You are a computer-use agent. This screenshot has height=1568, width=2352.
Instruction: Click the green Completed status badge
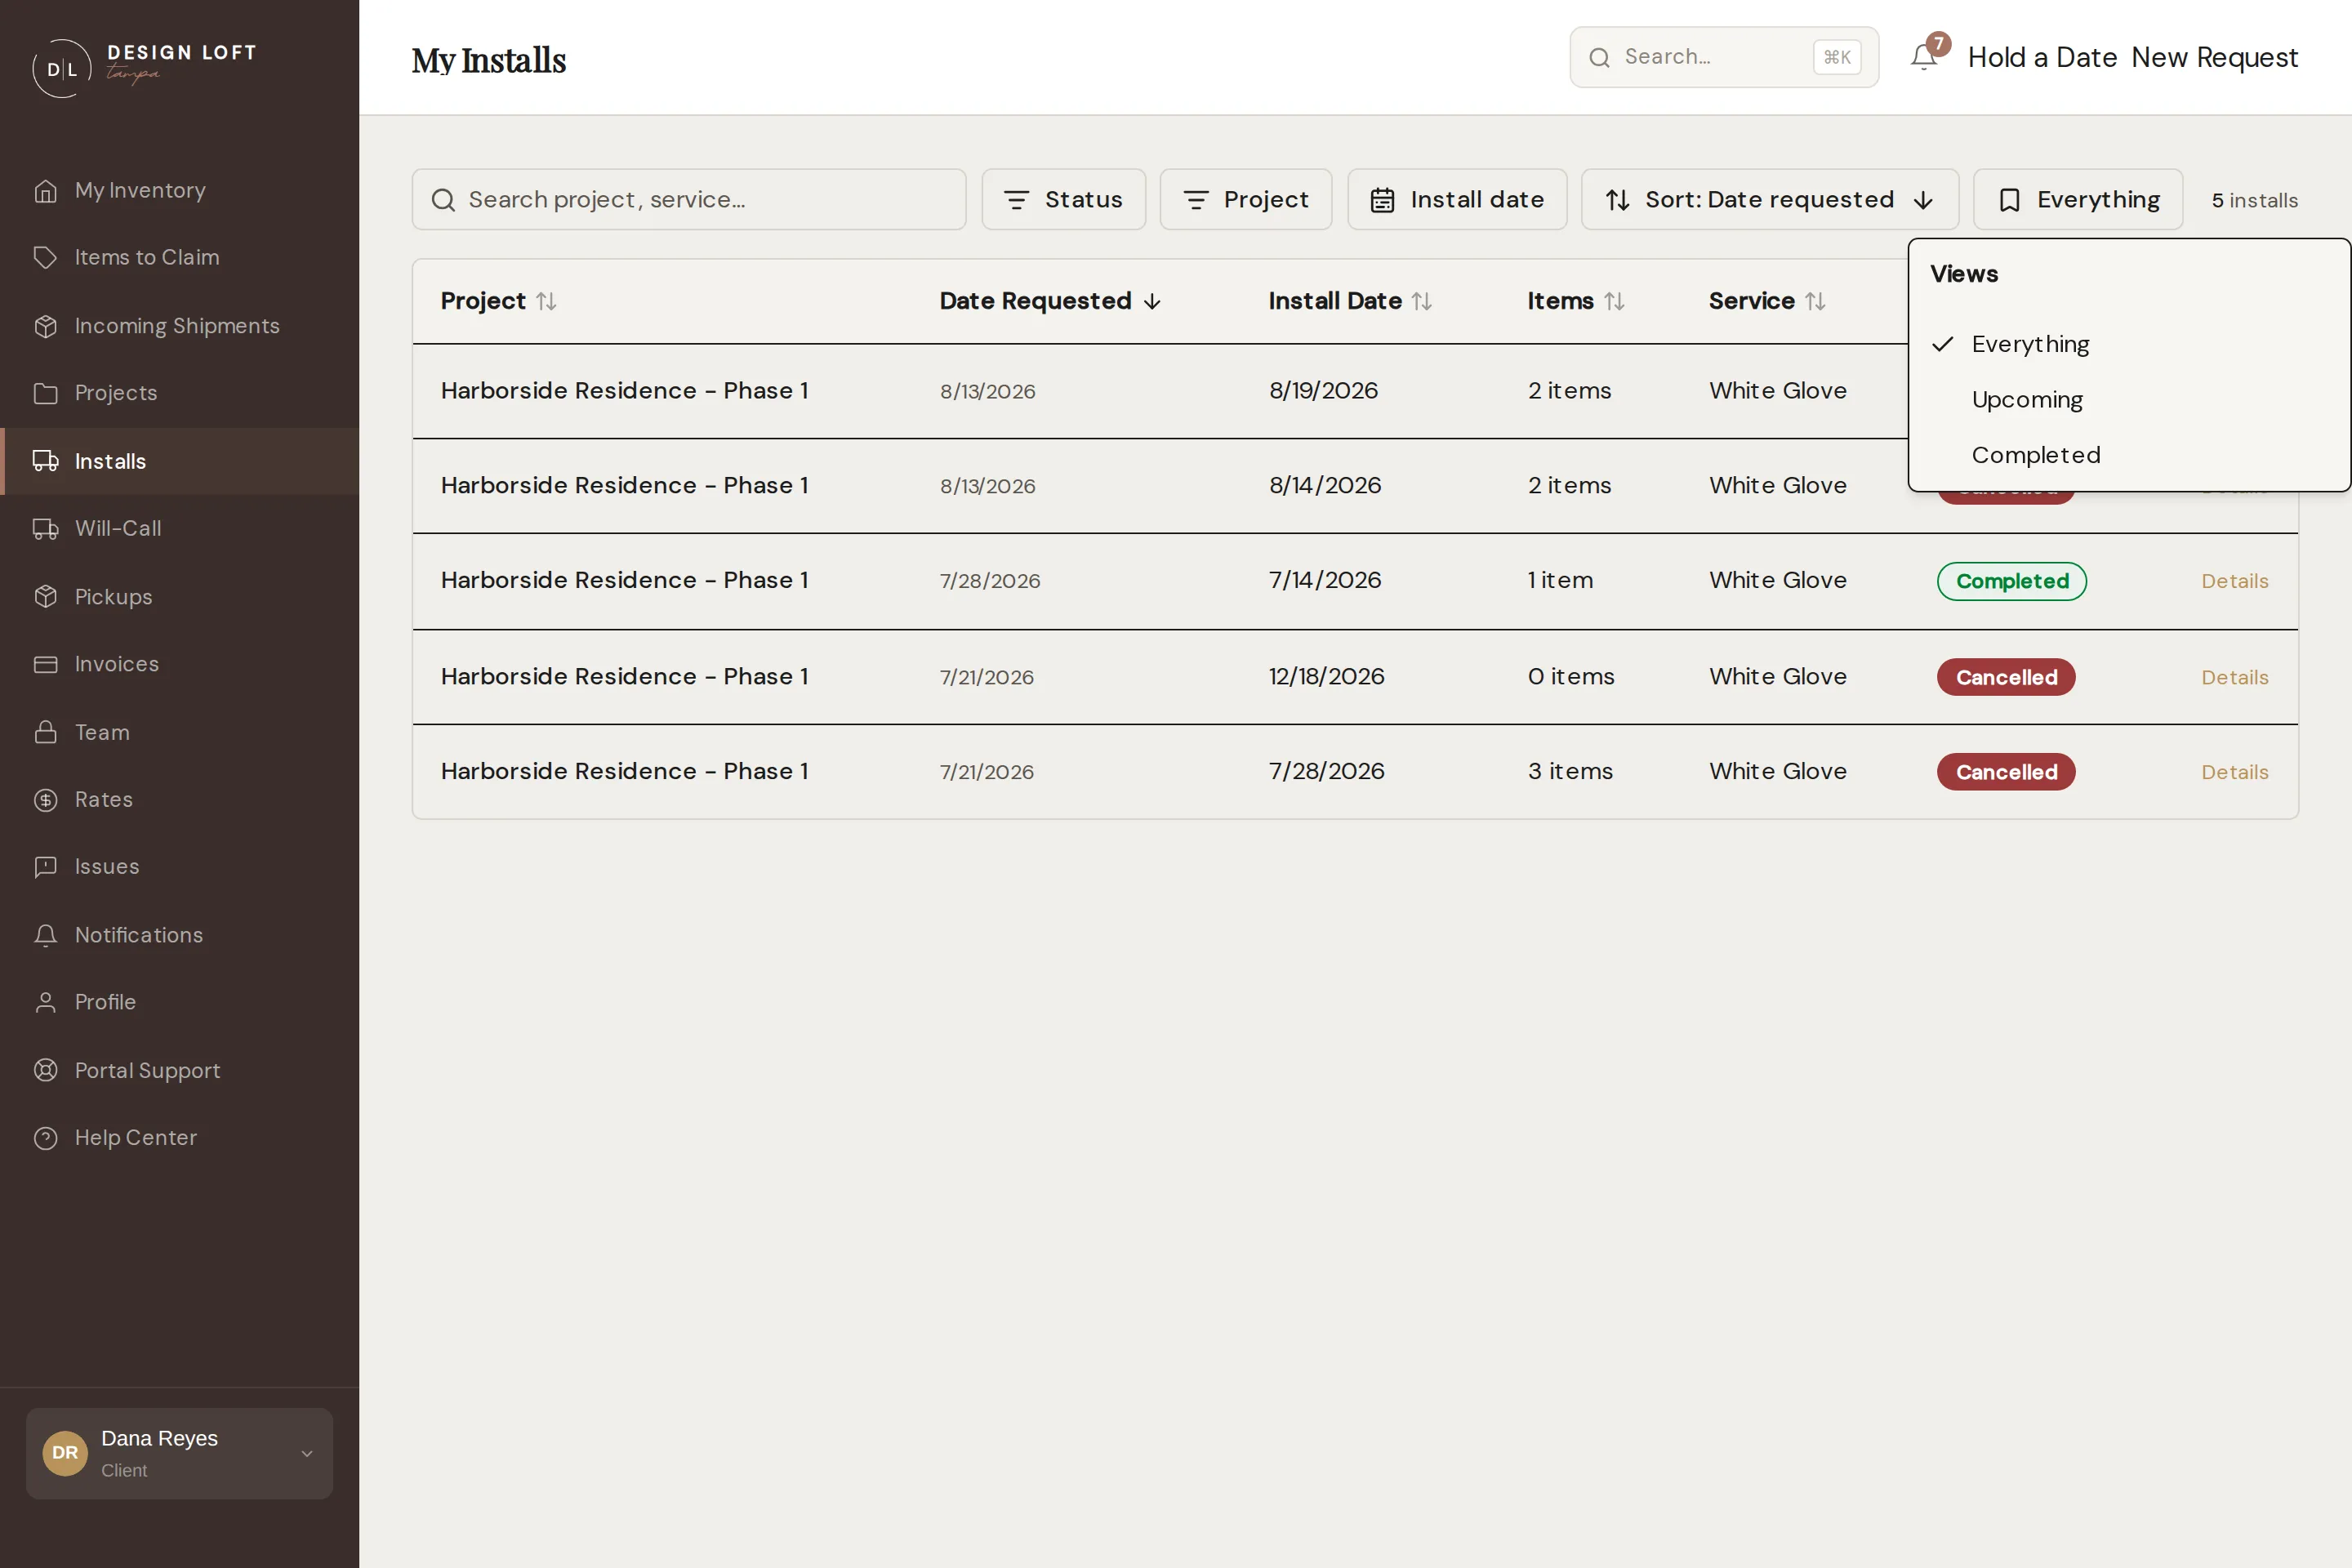[2011, 581]
